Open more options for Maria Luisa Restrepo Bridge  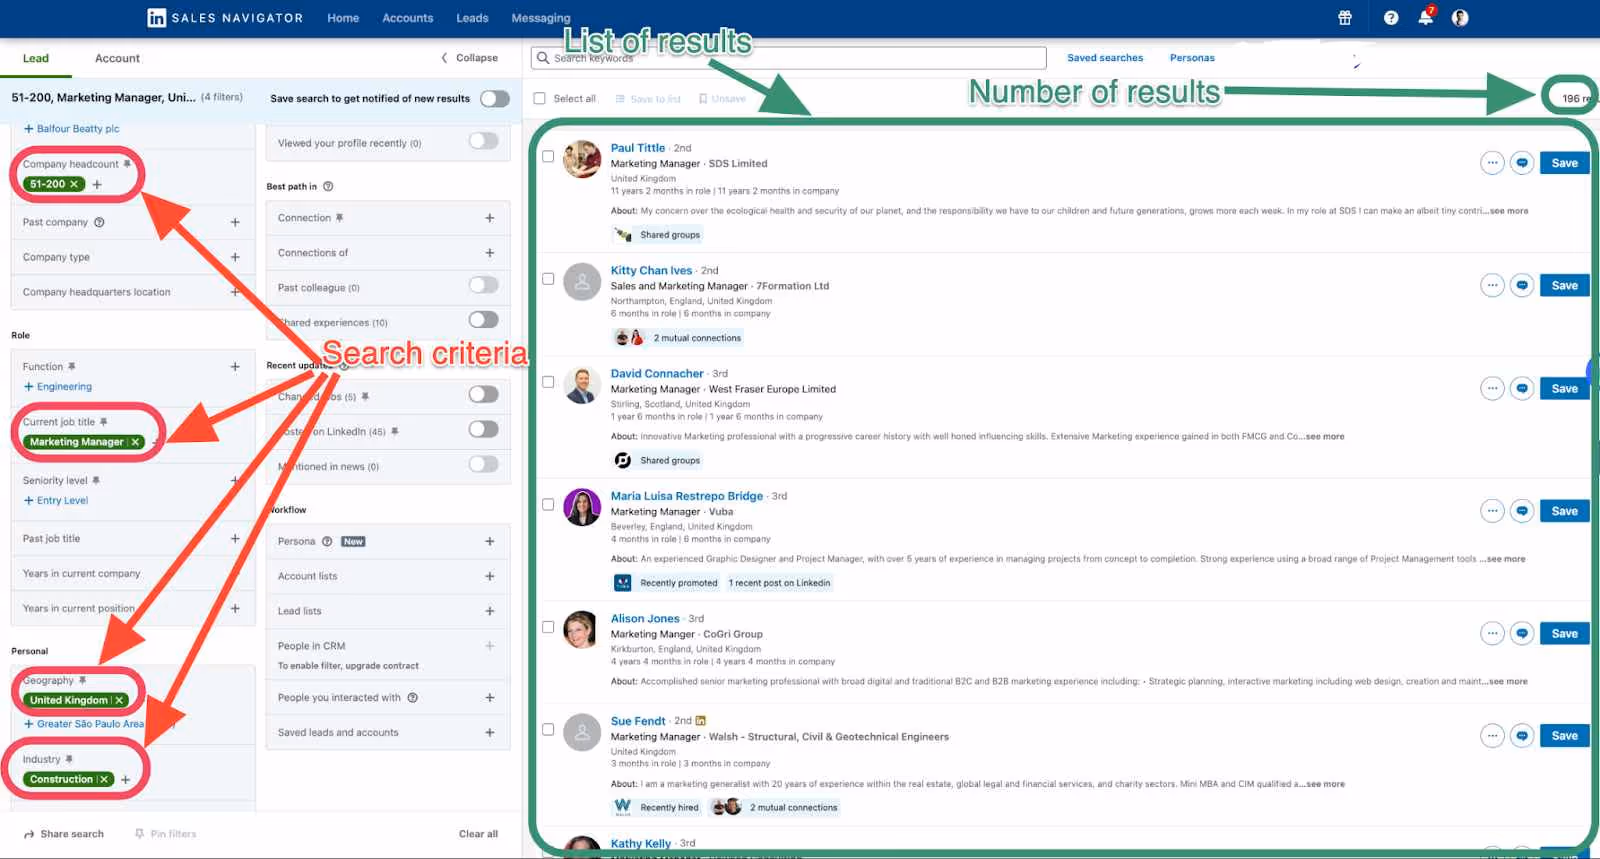1492,511
